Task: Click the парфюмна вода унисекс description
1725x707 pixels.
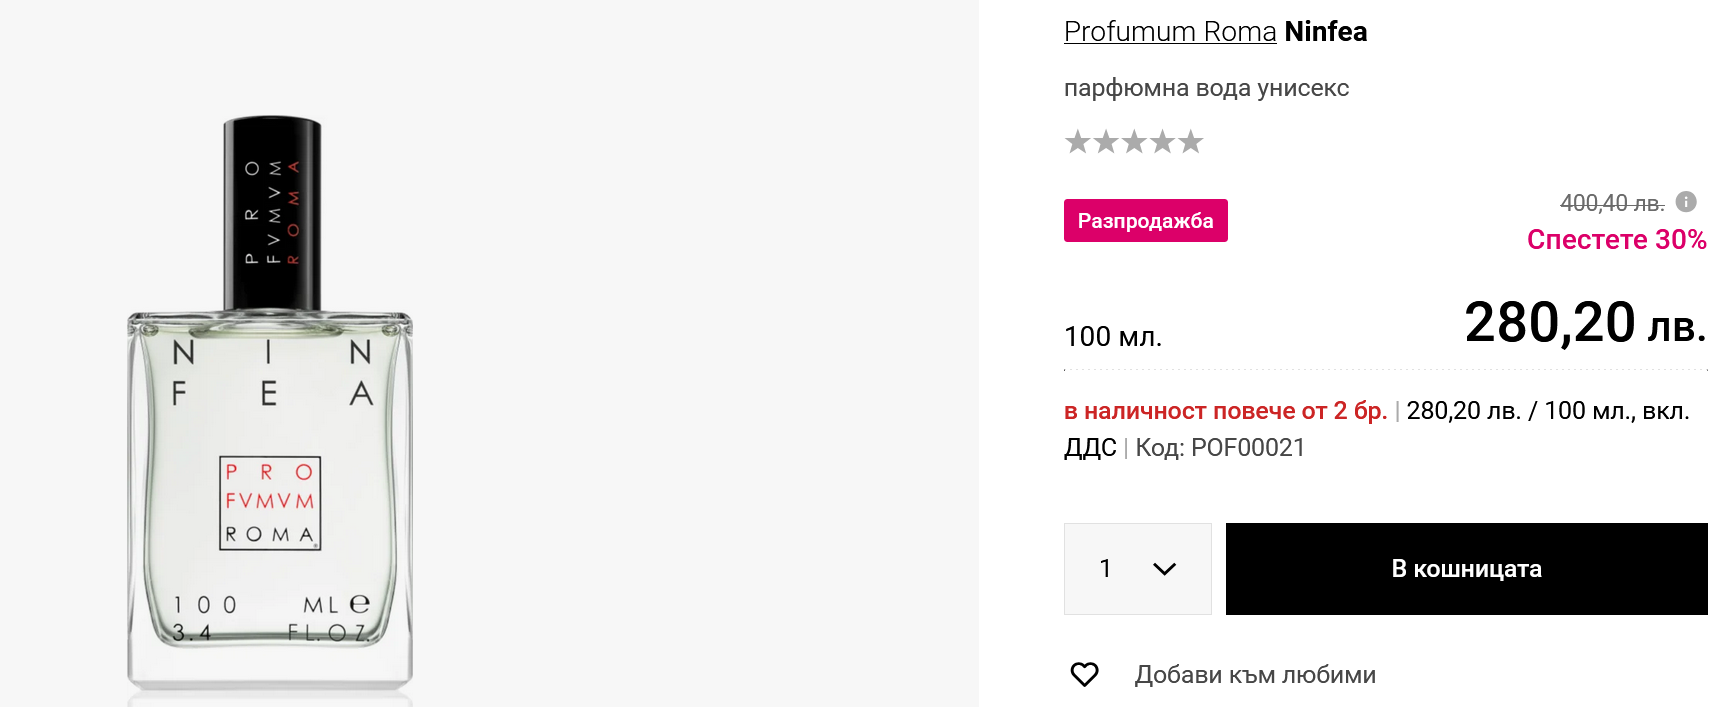Action: (x=1206, y=88)
